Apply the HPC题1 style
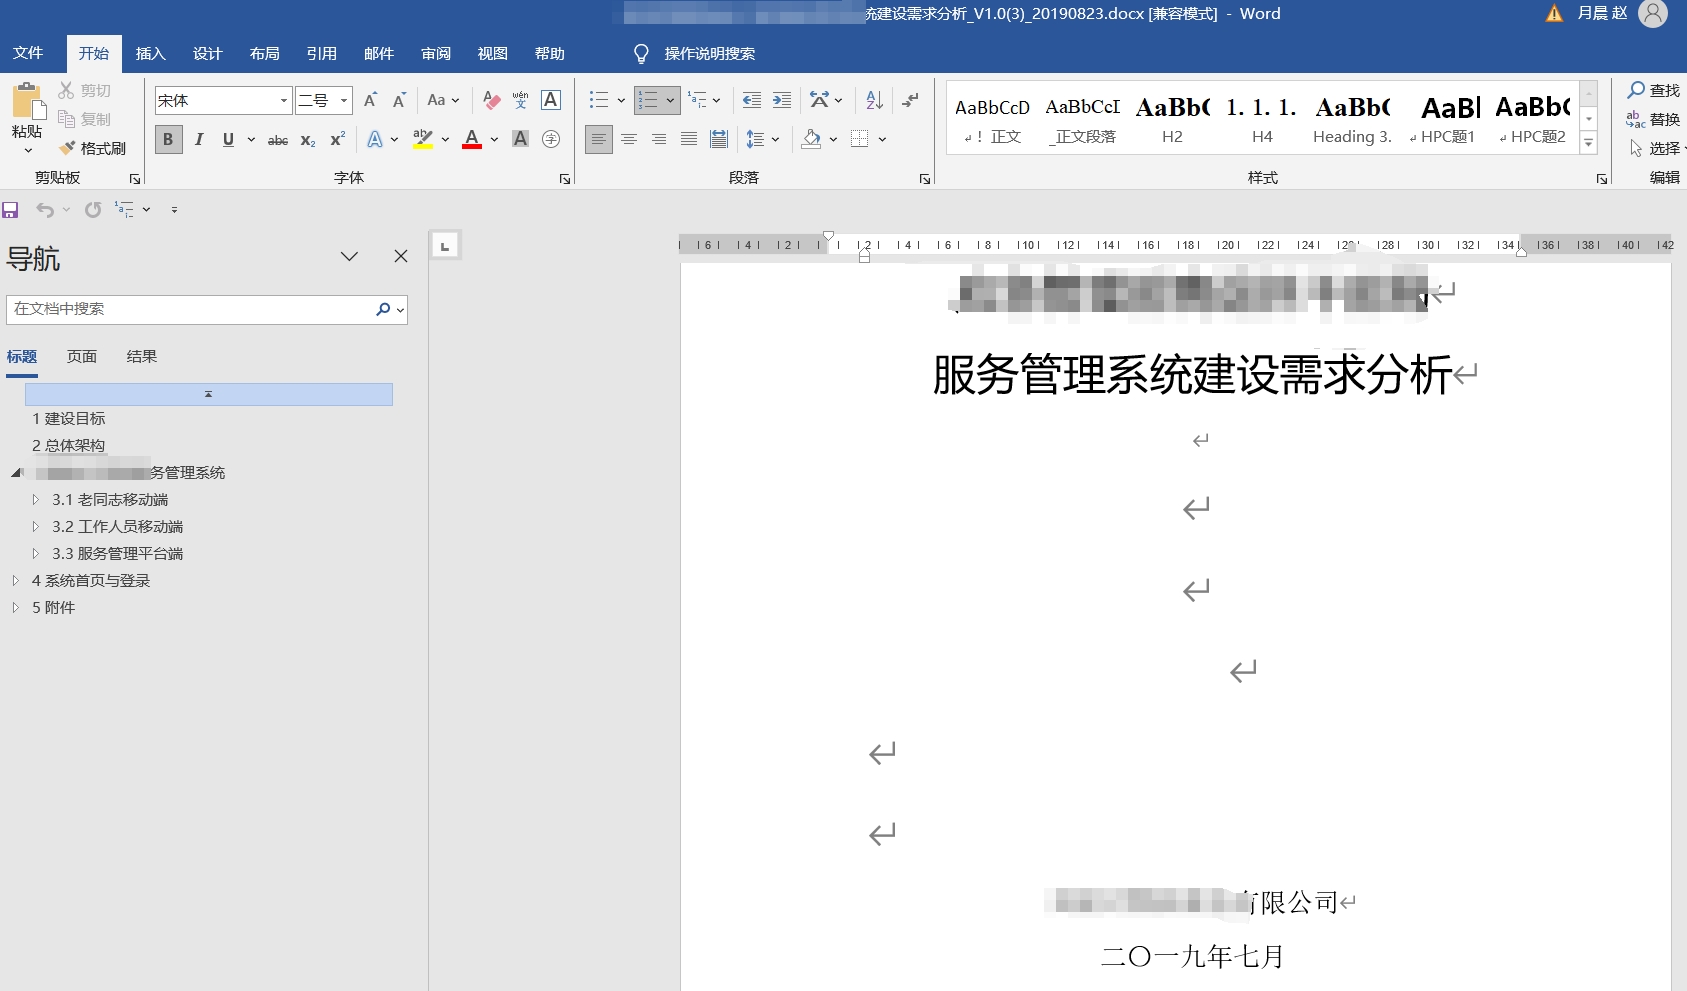The image size is (1687, 991). (x=1442, y=119)
